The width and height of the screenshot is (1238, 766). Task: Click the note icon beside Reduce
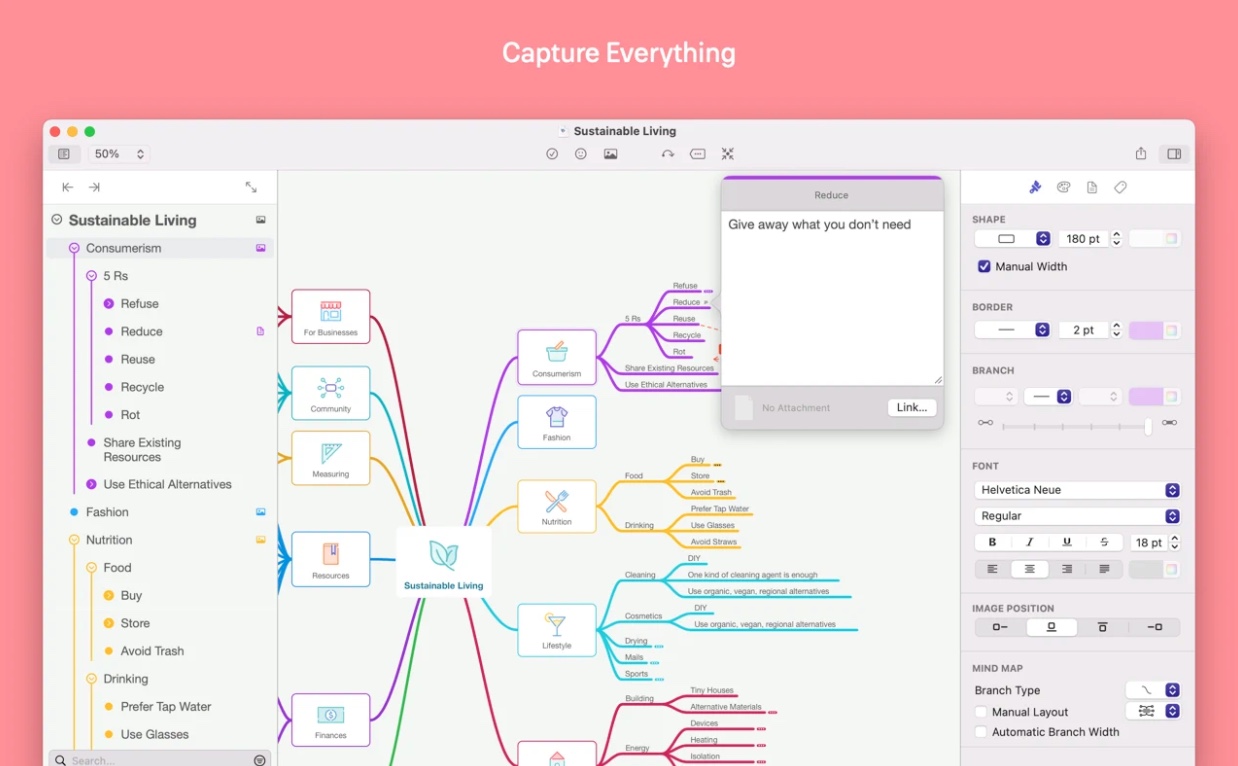[x=260, y=331]
